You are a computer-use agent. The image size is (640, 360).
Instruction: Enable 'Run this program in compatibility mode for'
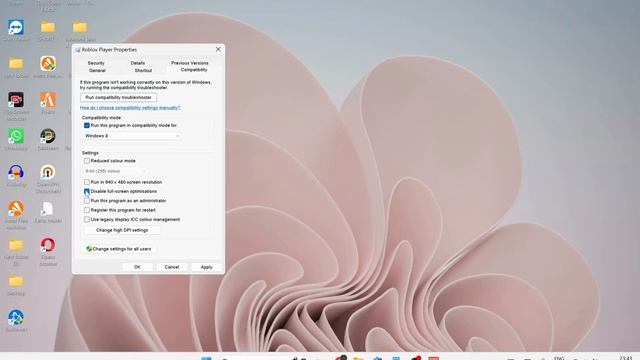coord(87,125)
